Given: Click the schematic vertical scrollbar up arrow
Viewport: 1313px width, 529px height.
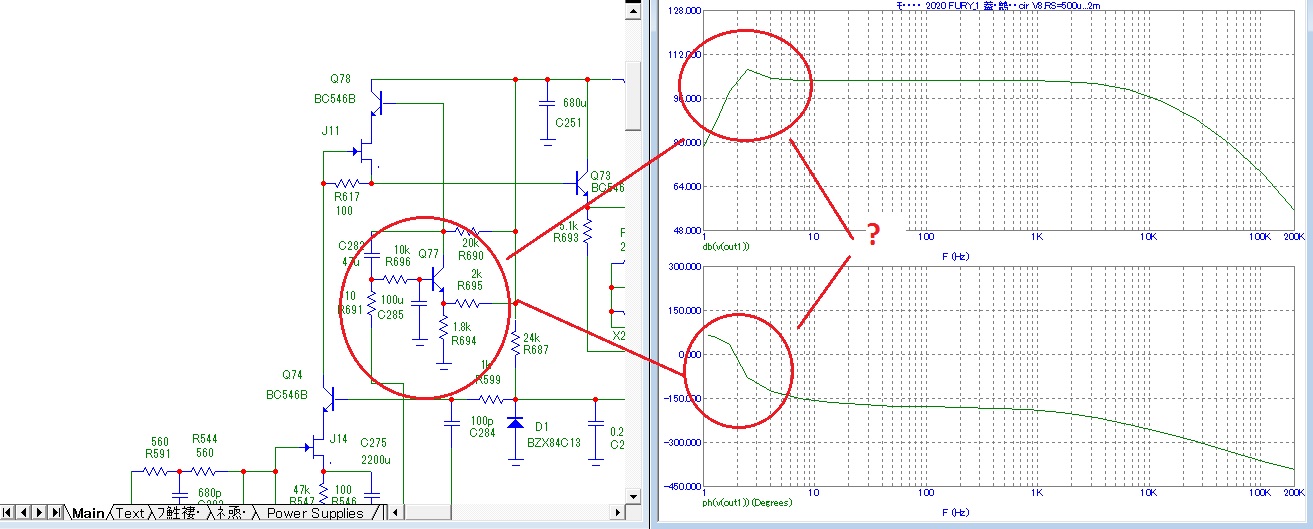Looking at the screenshot, I should pos(633,9).
